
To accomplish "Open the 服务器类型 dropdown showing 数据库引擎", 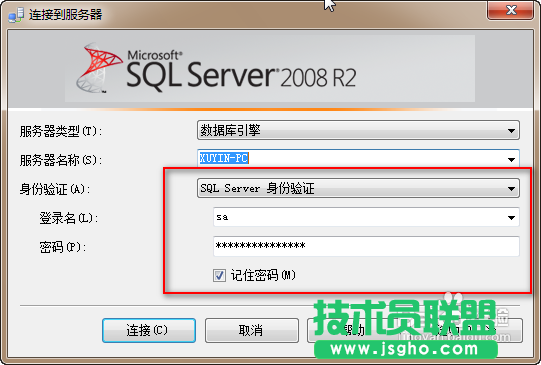I will [x=358, y=130].
